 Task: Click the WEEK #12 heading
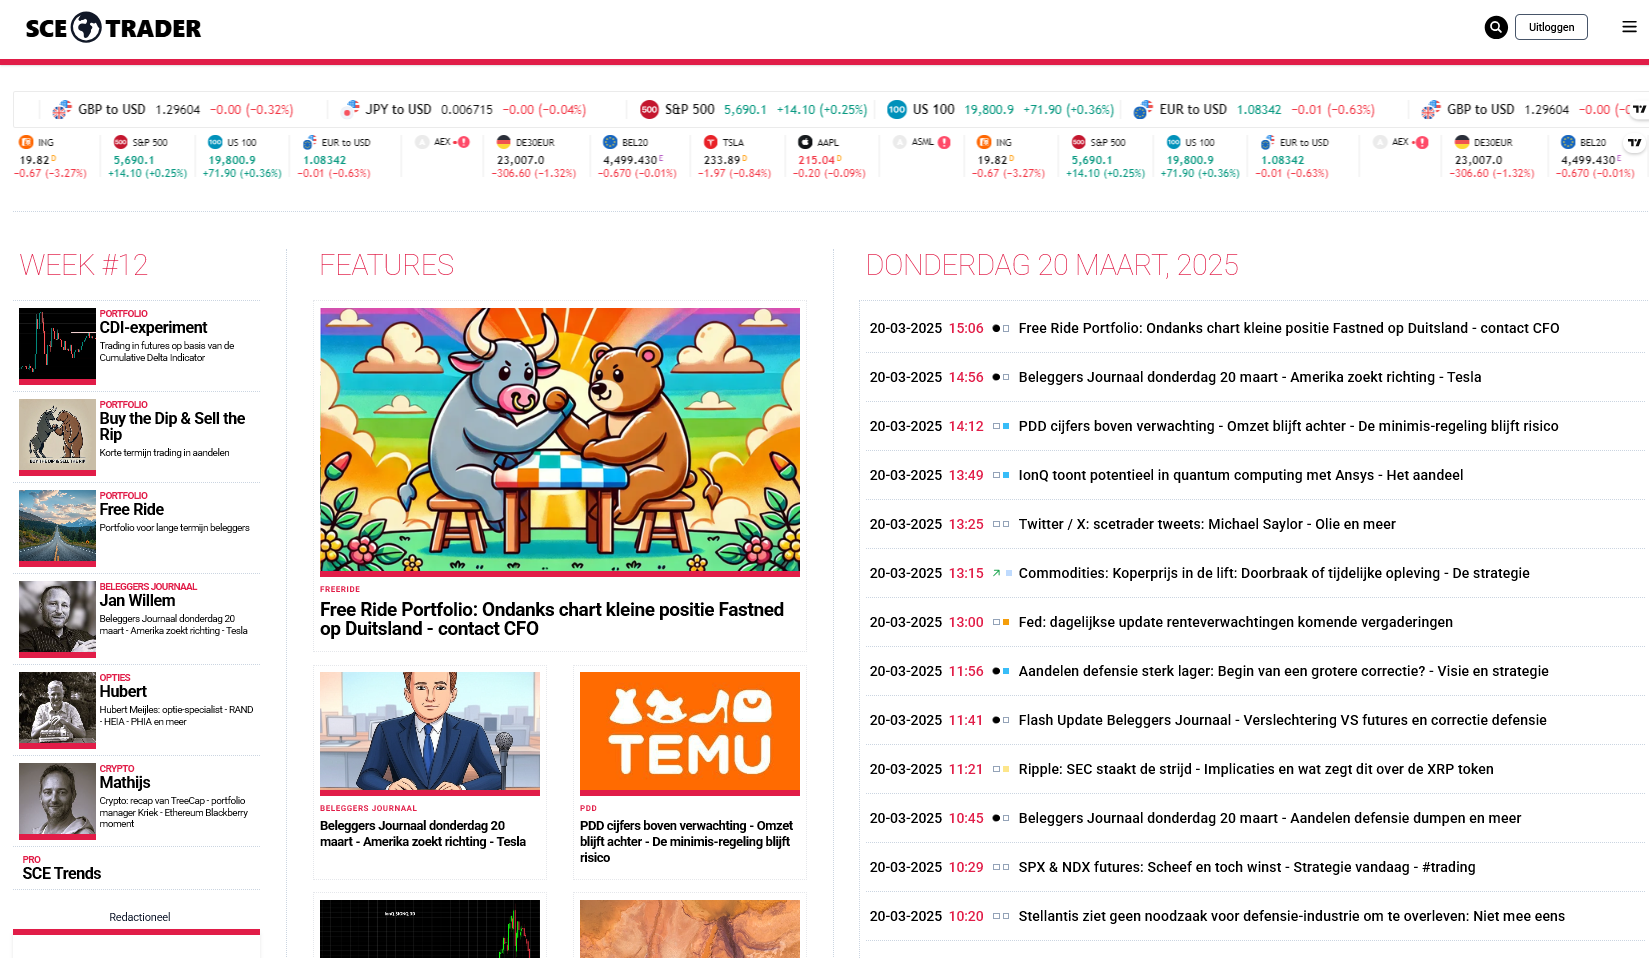coord(84,265)
